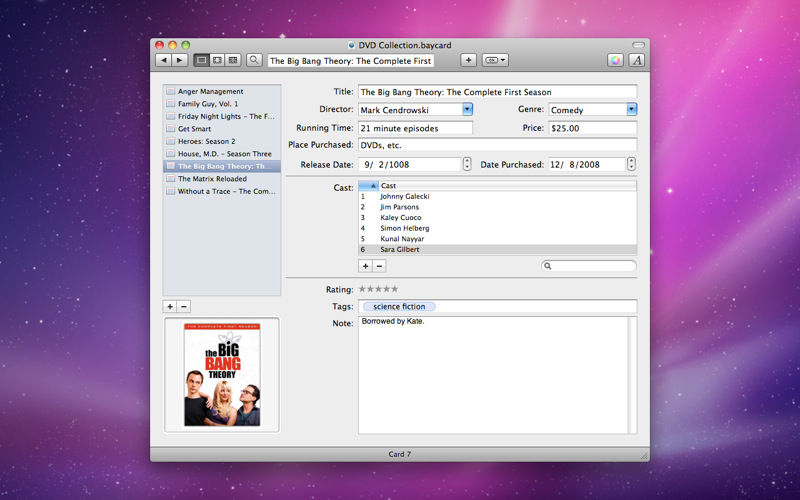Sort by Cast column header

[x=508, y=186]
